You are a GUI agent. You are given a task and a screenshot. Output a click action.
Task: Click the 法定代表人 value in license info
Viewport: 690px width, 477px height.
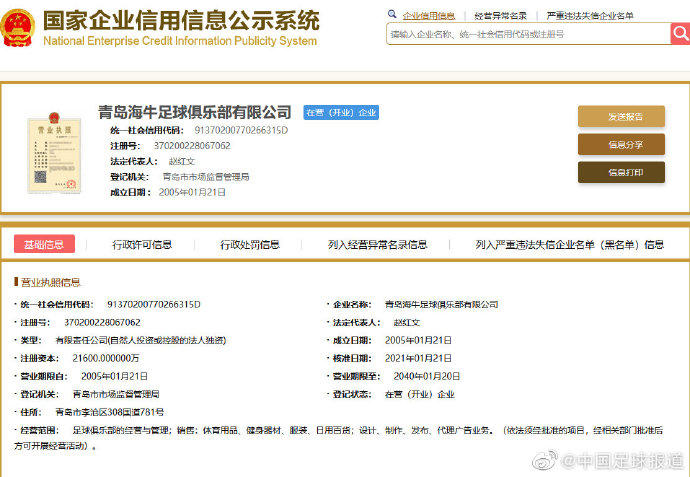point(407,323)
